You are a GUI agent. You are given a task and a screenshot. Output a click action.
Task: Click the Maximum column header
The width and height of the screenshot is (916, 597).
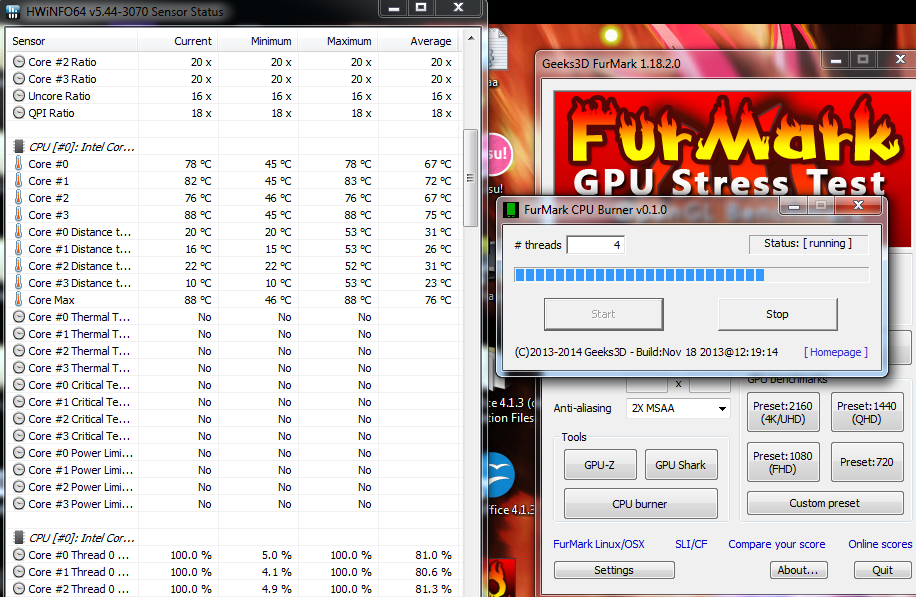pyautogui.click(x=338, y=41)
